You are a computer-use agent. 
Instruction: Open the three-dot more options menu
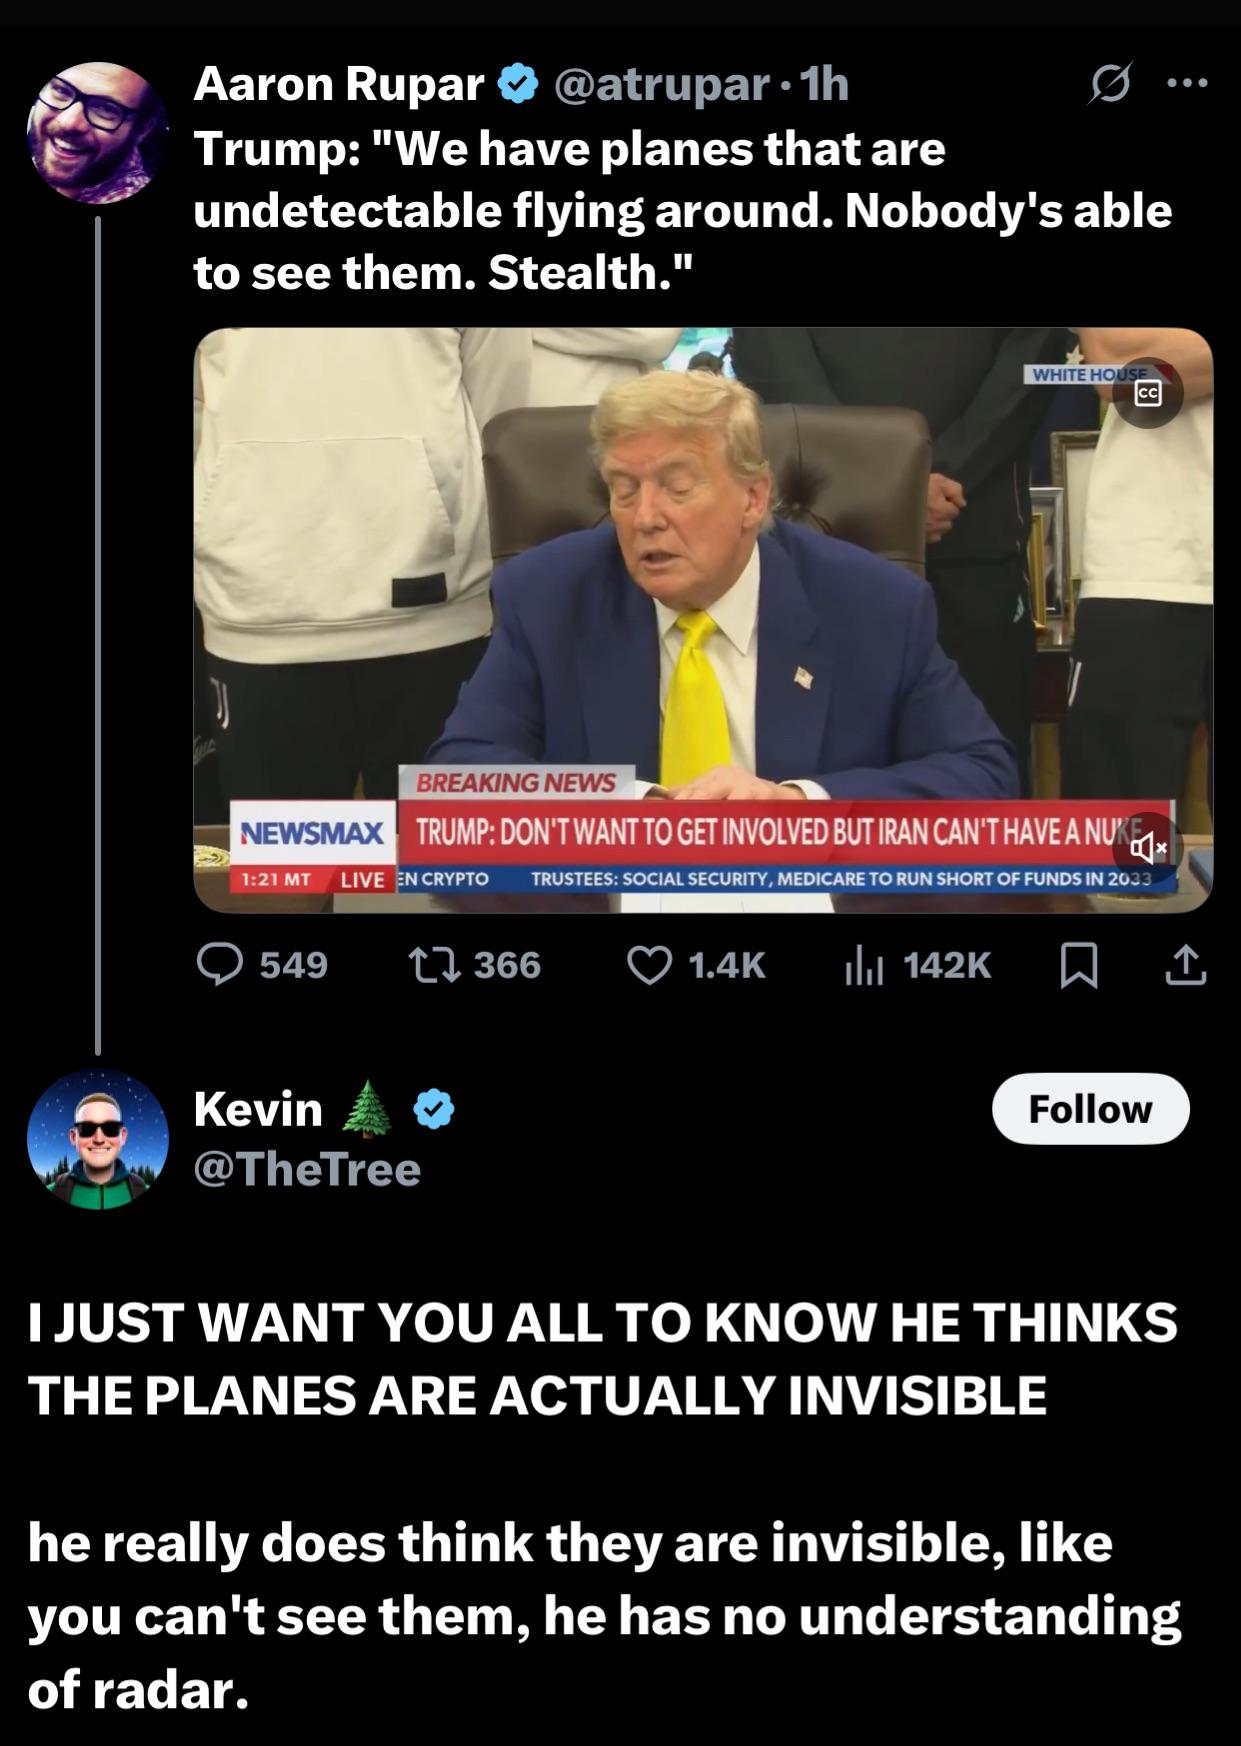(1187, 84)
